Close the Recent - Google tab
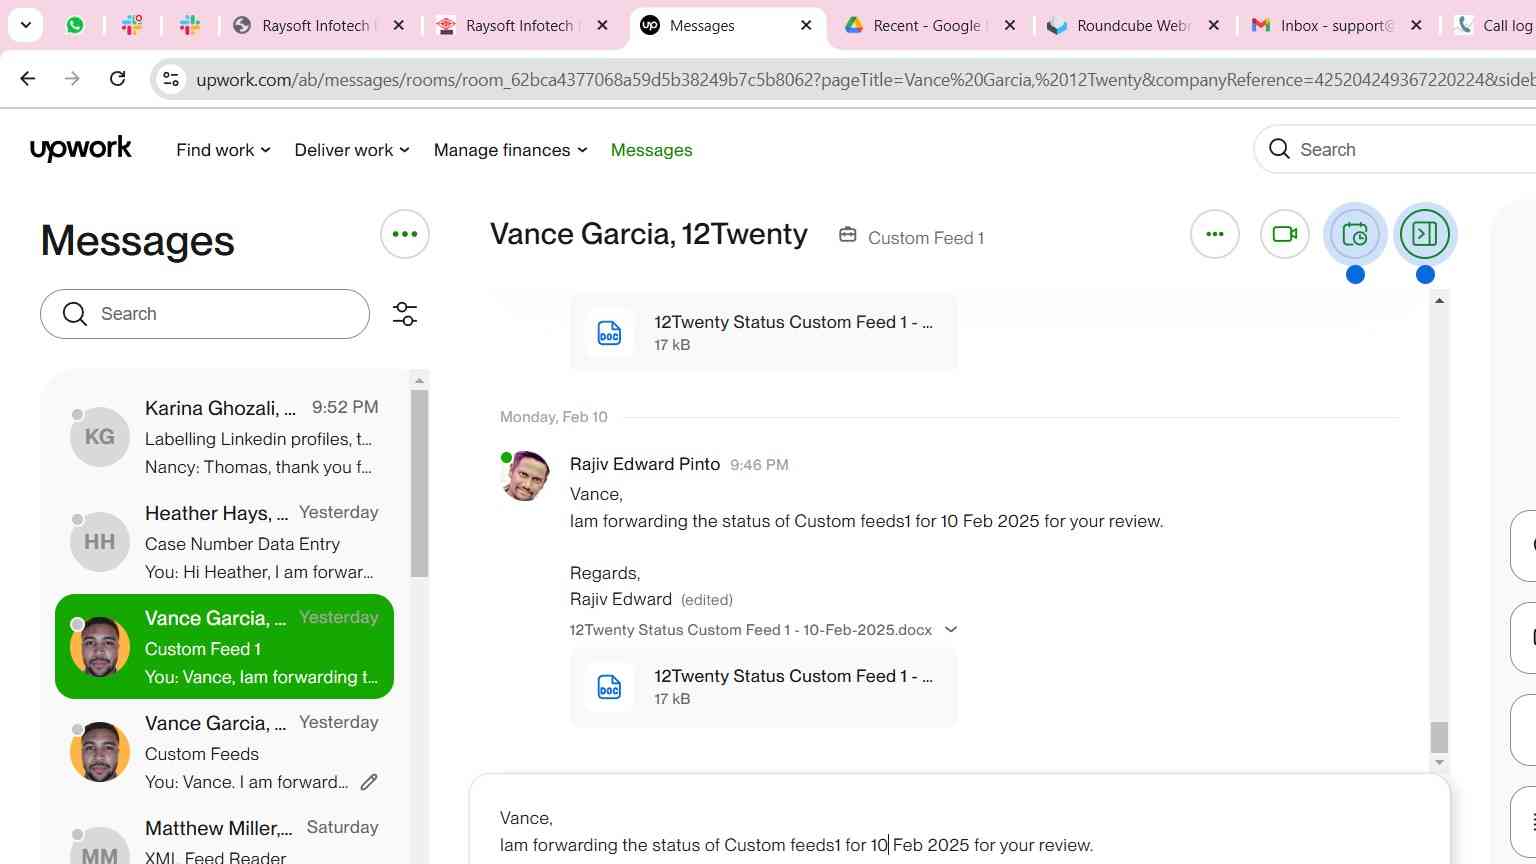The height and width of the screenshot is (864, 1536). pos(1010,25)
